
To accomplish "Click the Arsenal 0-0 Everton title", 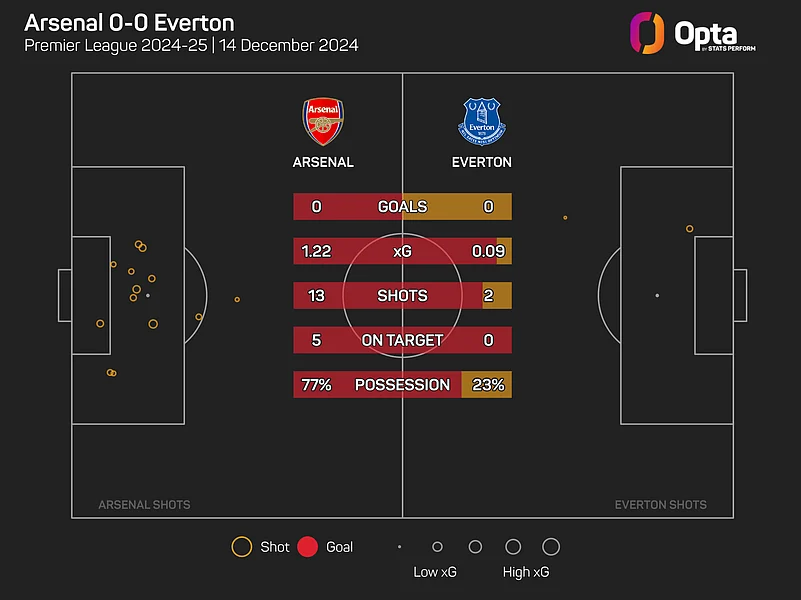I will (129, 22).
